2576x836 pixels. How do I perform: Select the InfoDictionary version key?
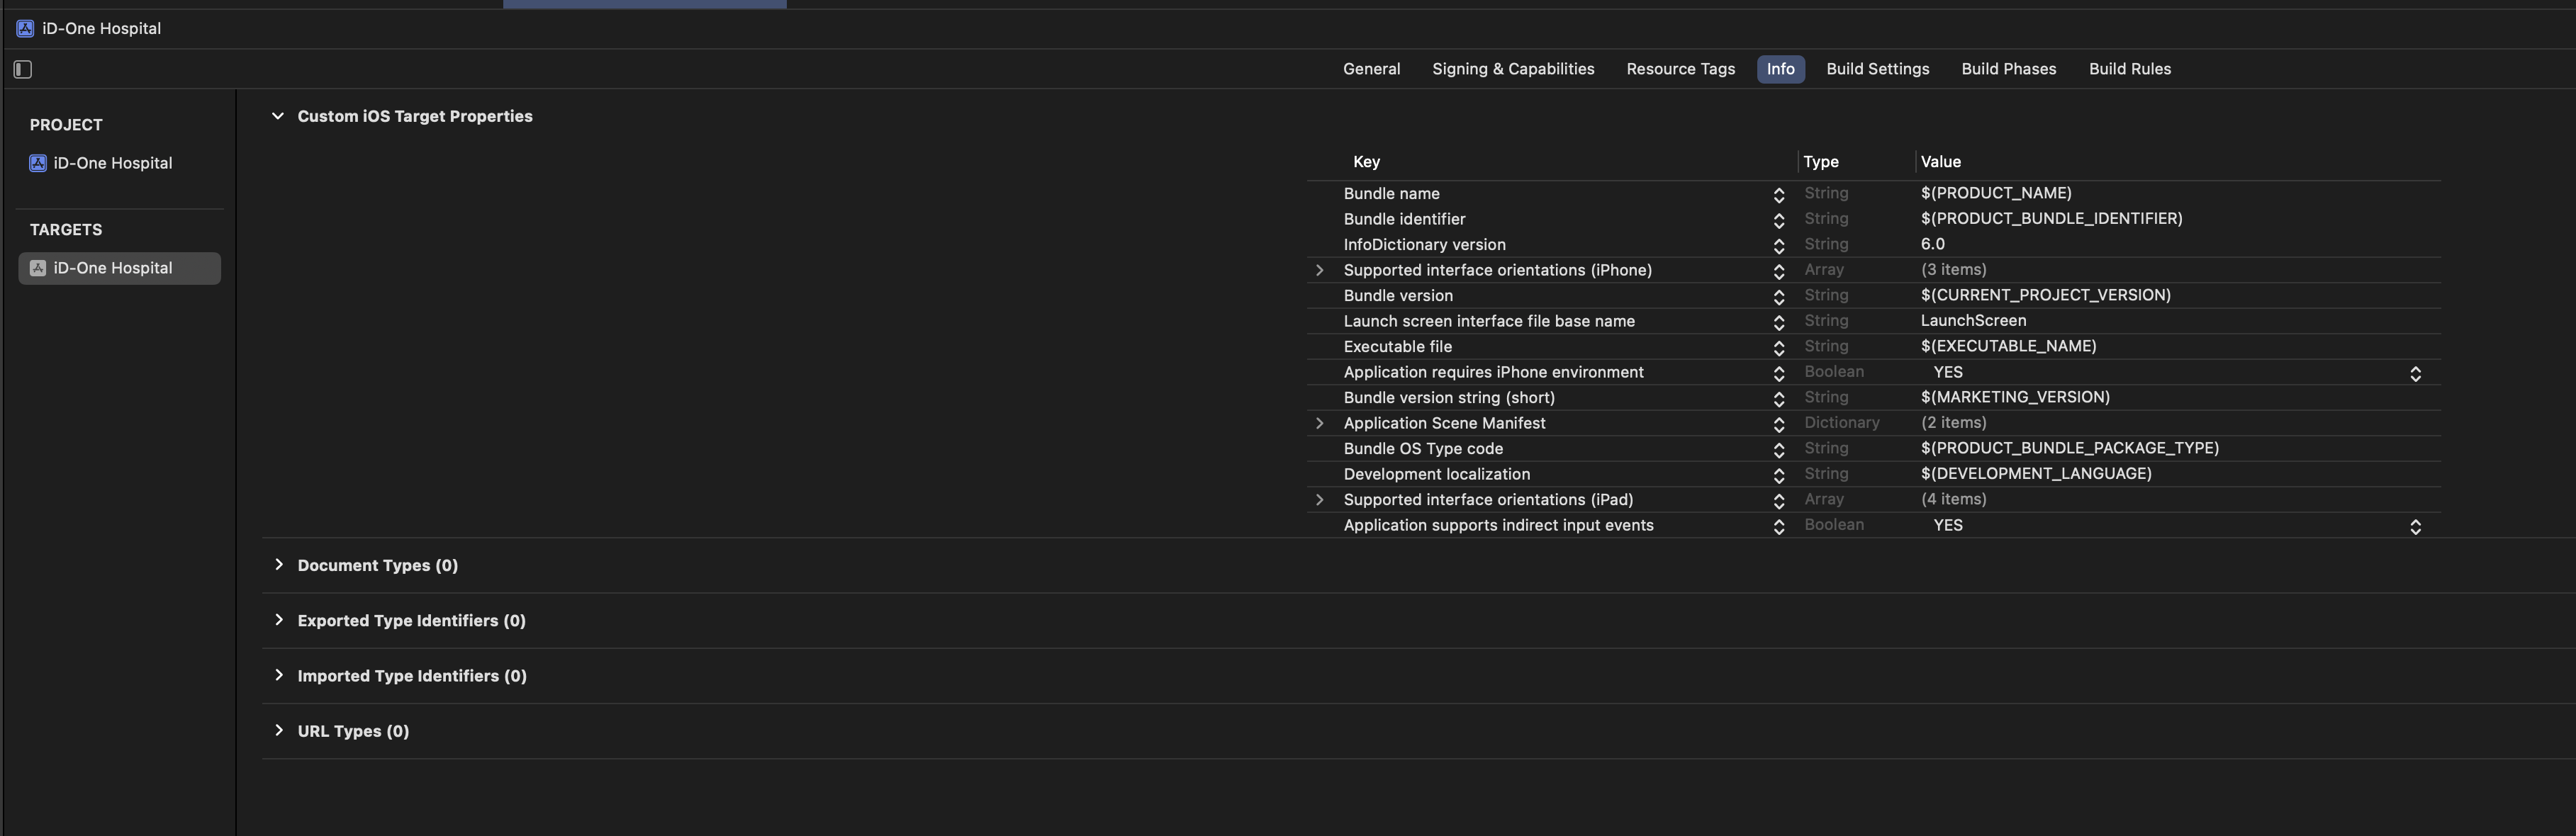(1424, 244)
